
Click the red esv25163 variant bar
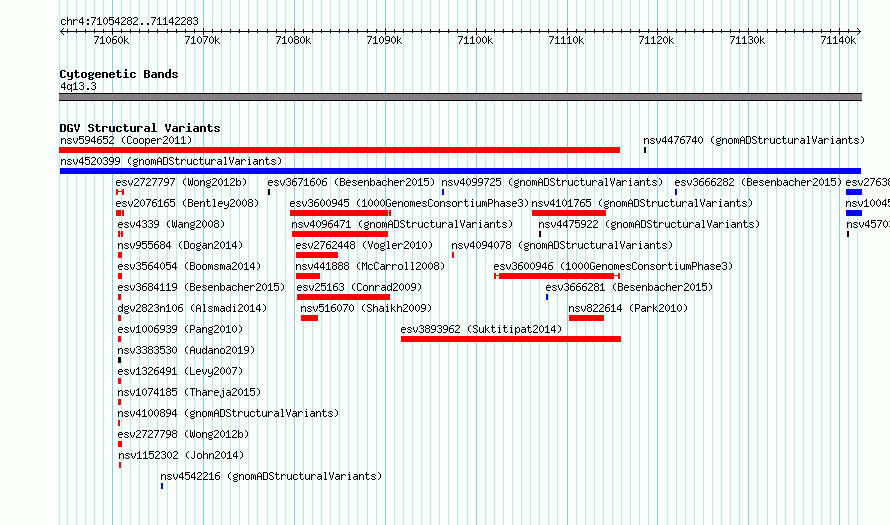click(343, 297)
